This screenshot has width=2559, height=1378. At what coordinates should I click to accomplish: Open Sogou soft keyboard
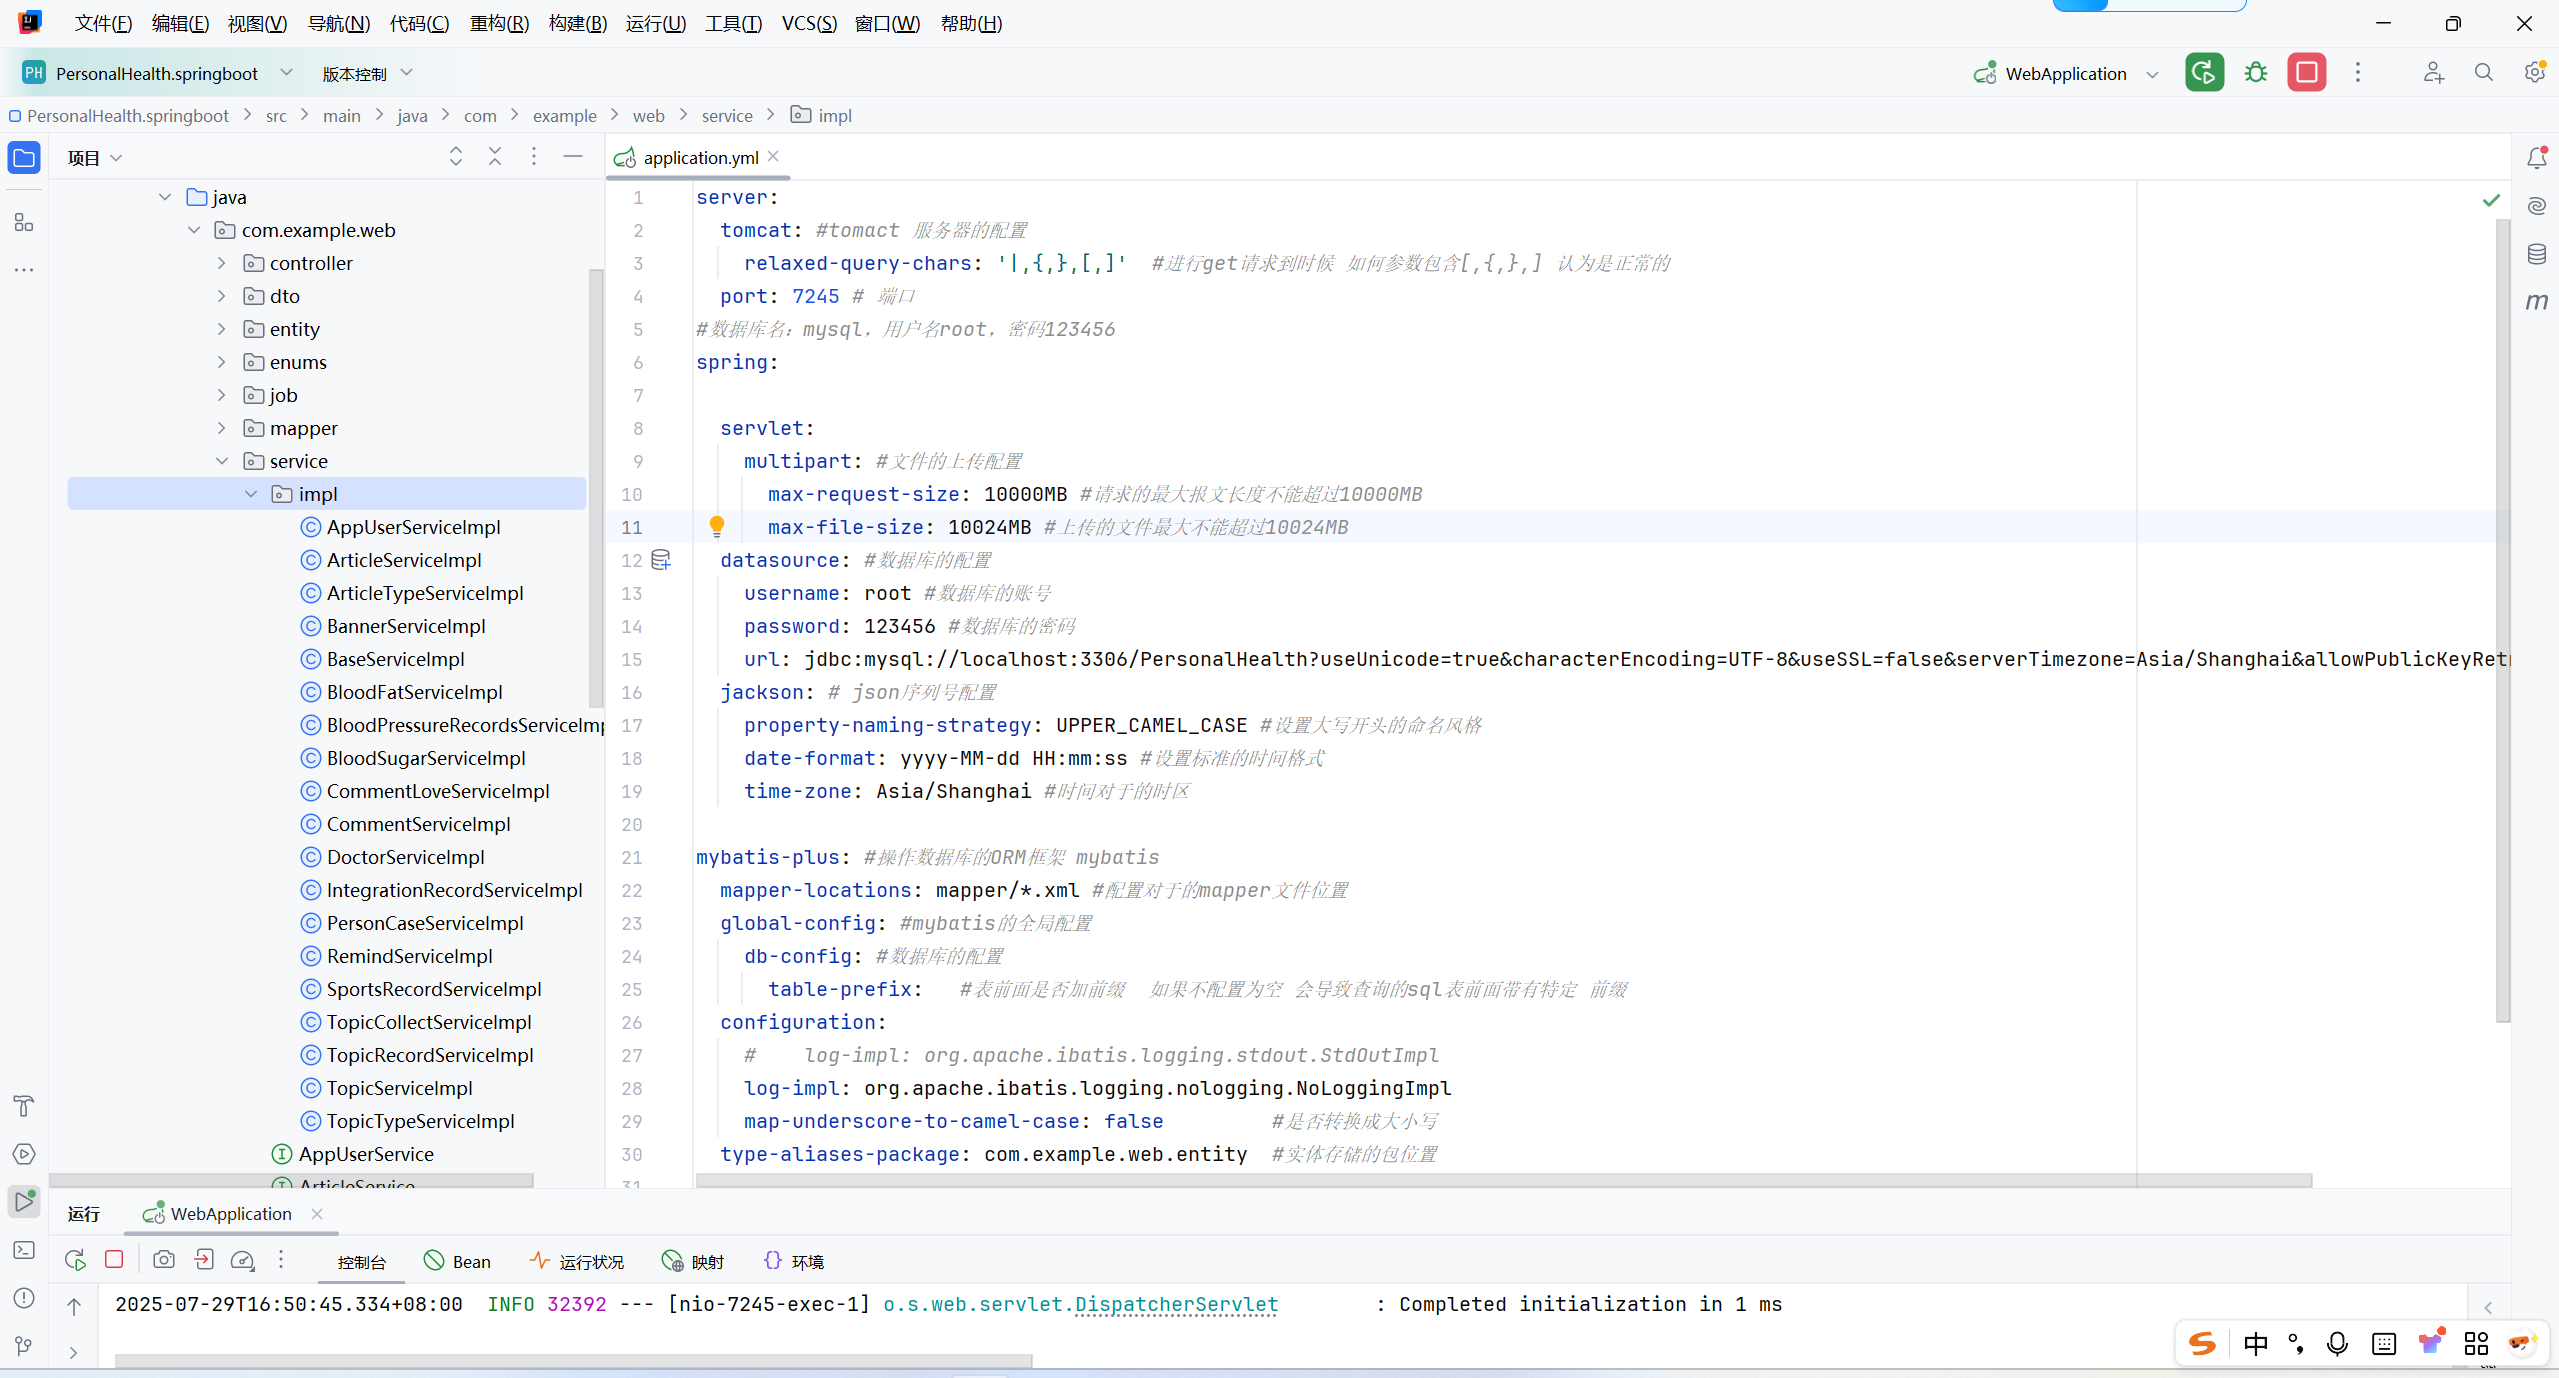tap(2384, 1344)
